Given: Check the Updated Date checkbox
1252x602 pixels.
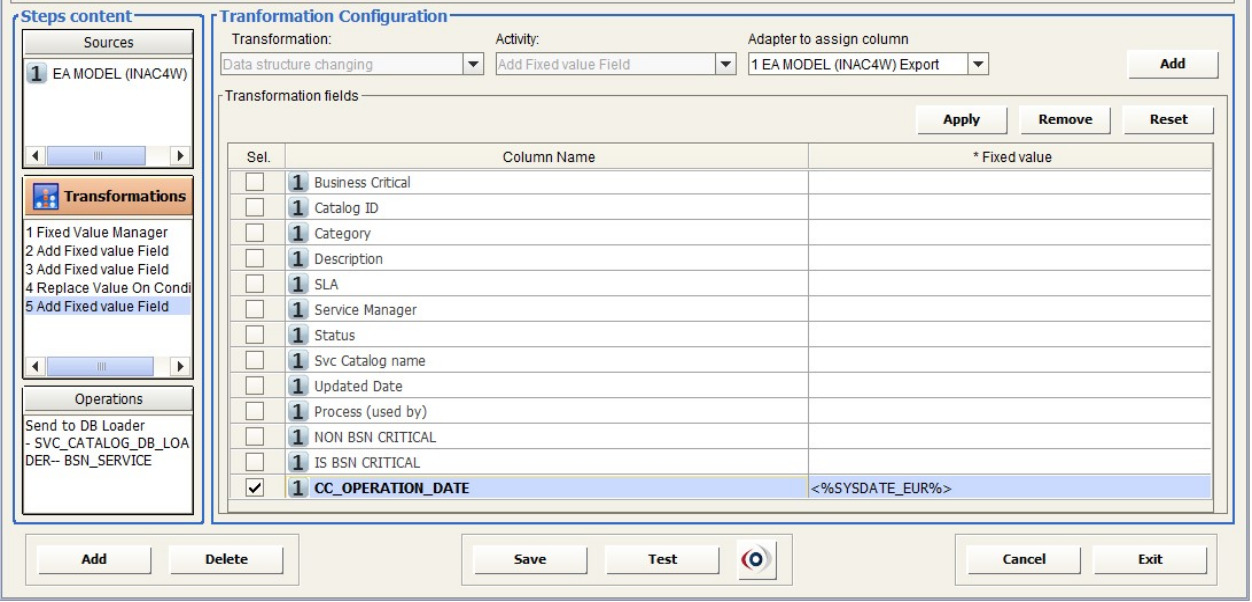Looking at the screenshot, I should tap(256, 386).
